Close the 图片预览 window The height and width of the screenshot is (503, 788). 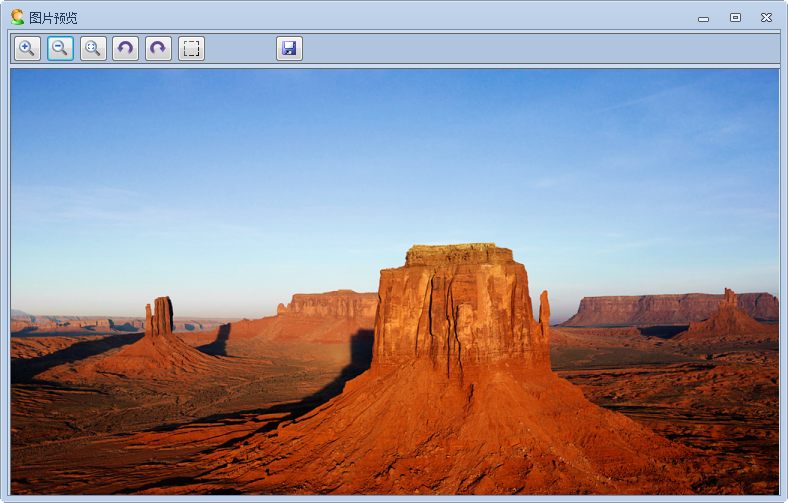point(766,18)
